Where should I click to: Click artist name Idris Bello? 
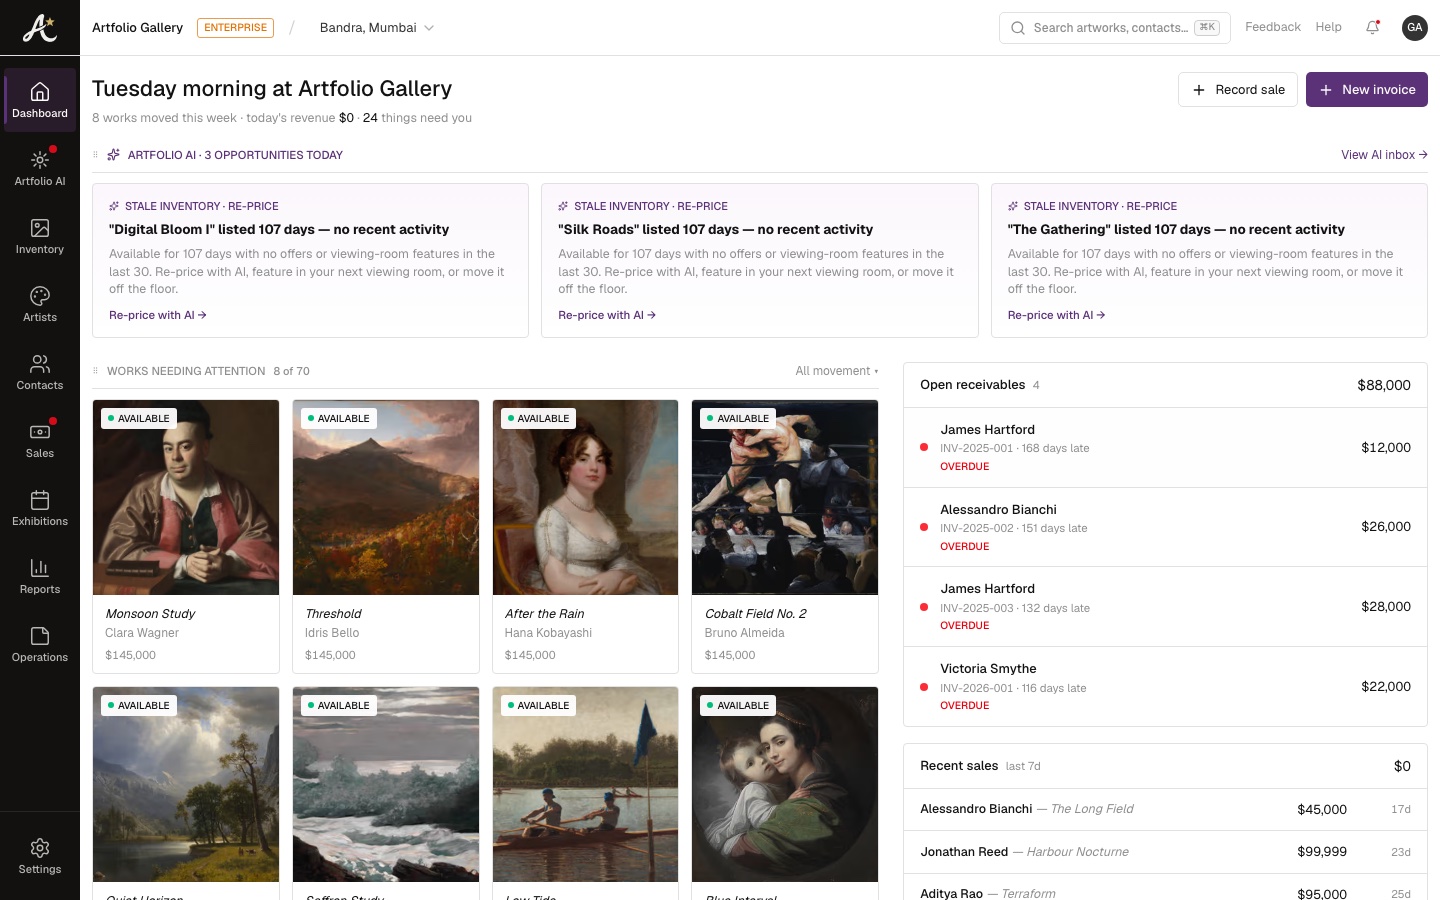(332, 633)
